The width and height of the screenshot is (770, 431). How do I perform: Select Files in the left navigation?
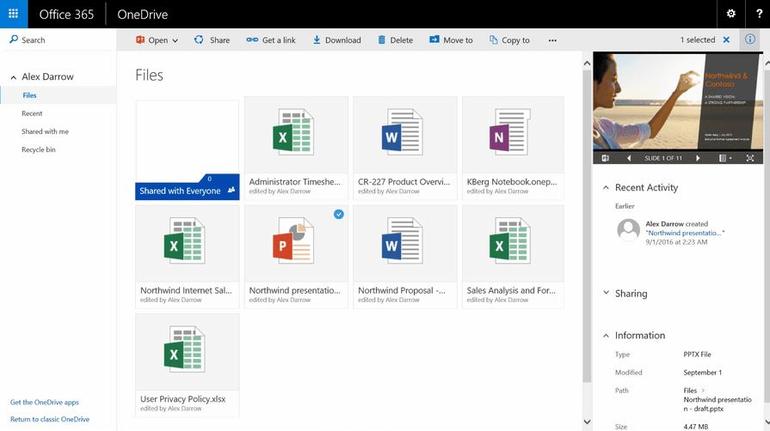tap(58, 95)
